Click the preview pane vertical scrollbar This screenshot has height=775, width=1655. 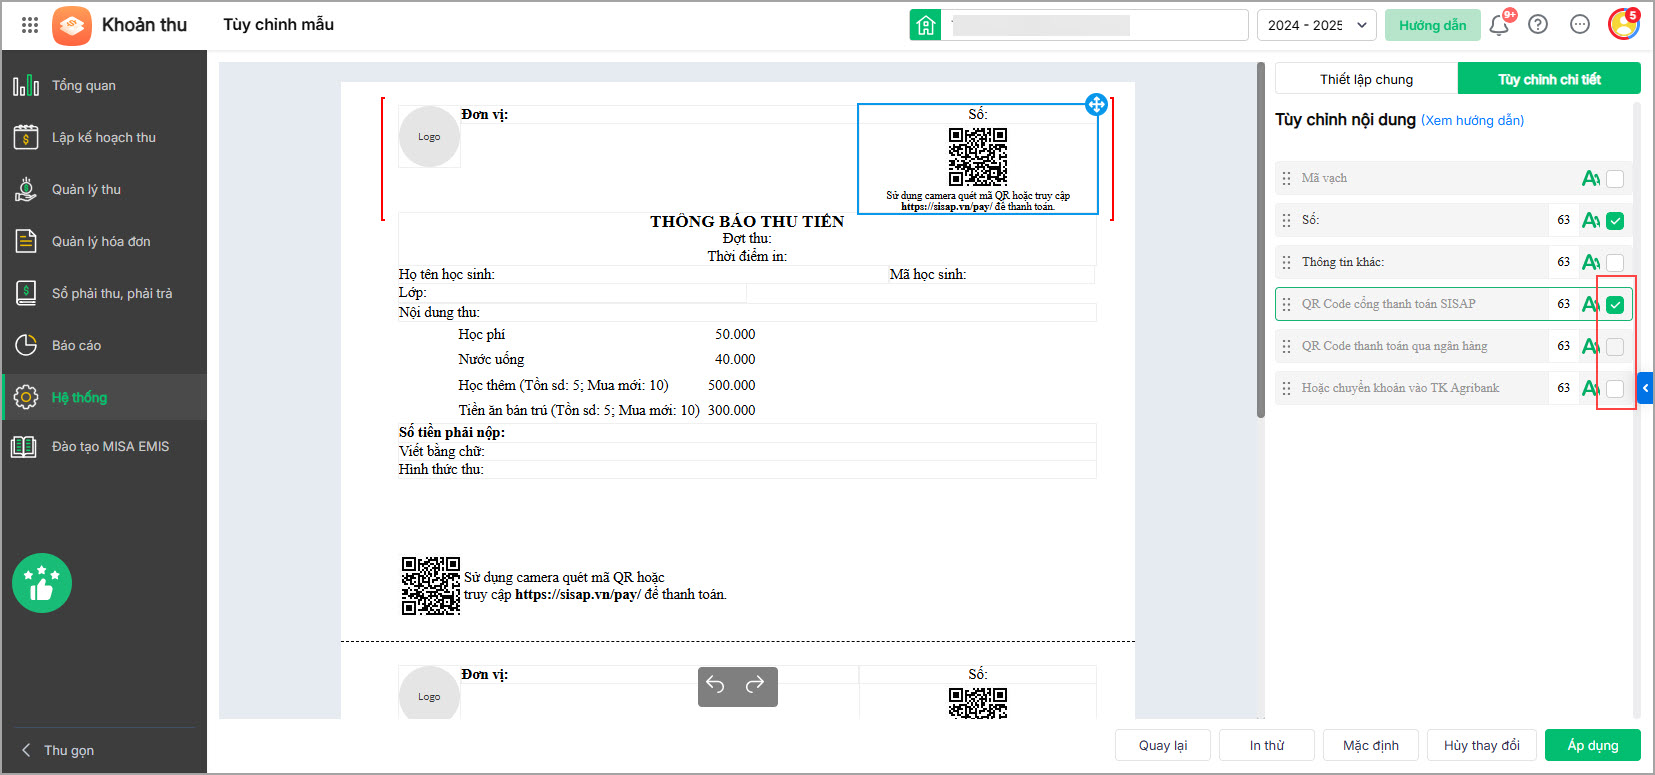1261,240
